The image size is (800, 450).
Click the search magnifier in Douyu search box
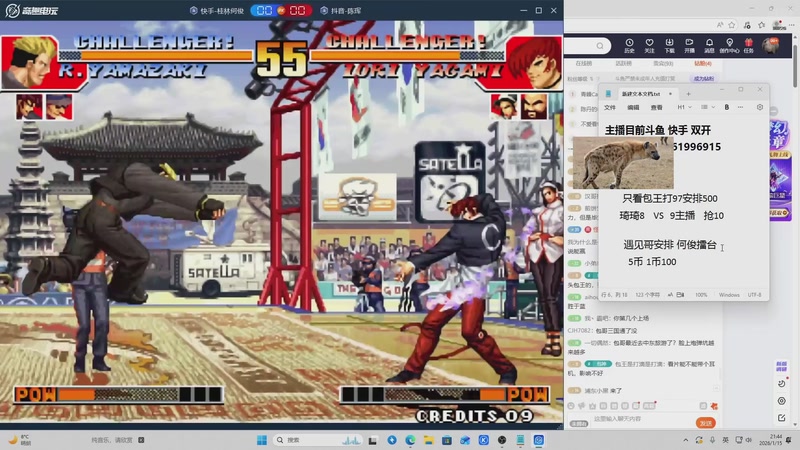coord(600,46)
